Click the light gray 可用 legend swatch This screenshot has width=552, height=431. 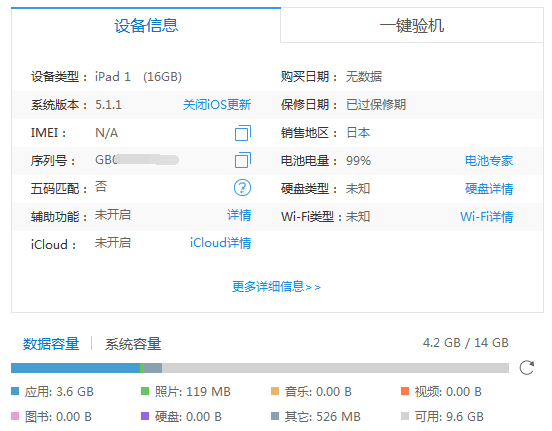(x=405, y=416)
